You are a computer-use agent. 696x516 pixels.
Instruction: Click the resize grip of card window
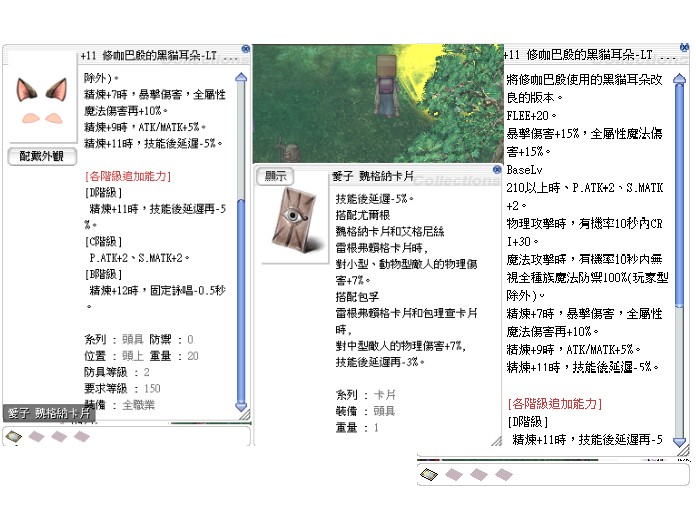tap(496, 441)
